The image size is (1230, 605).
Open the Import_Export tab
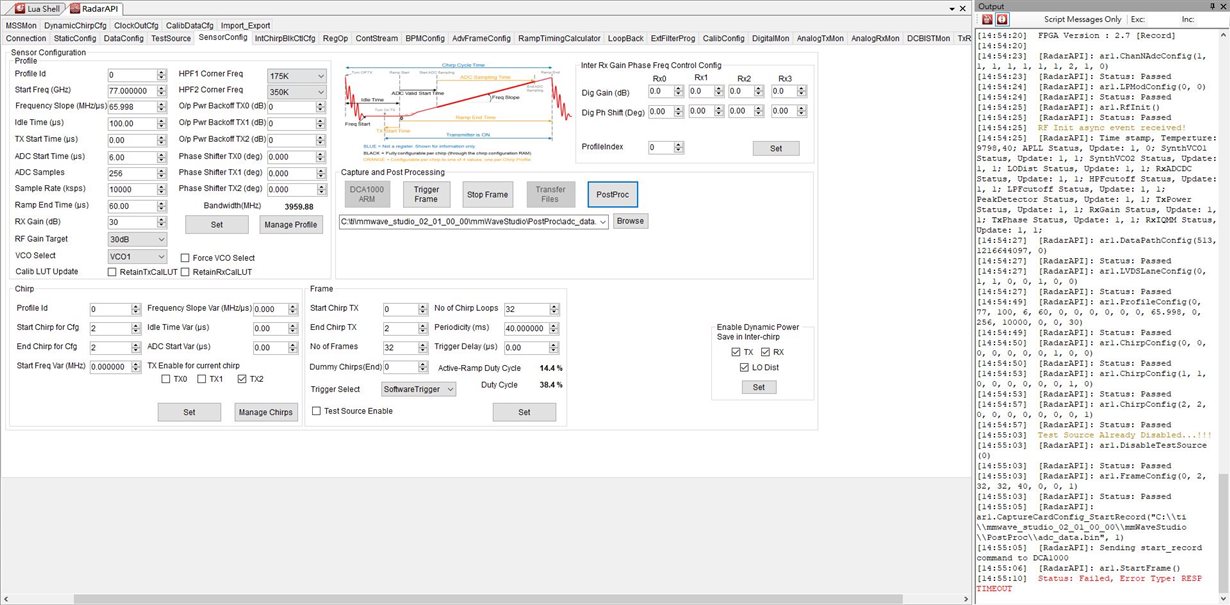tap(246, 25)
